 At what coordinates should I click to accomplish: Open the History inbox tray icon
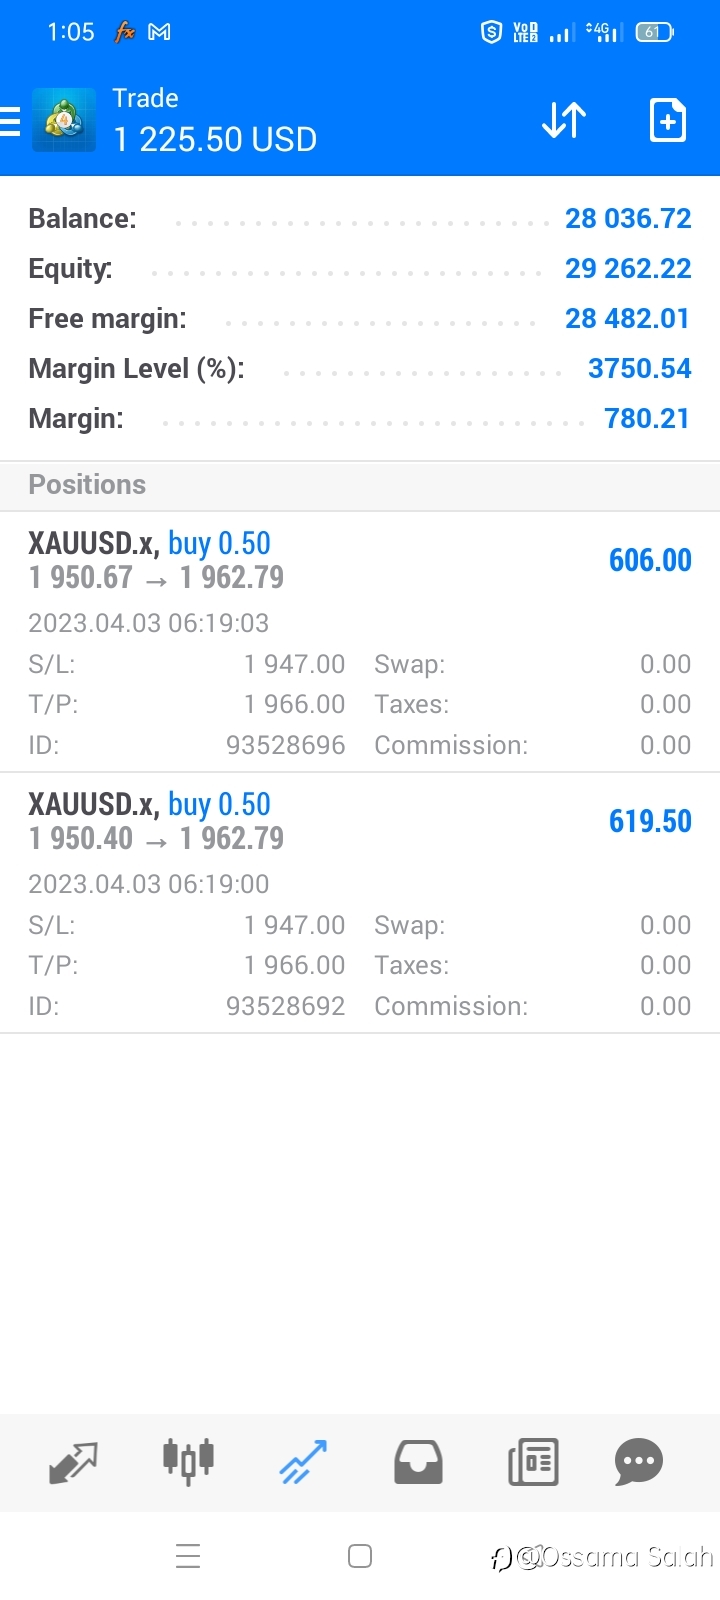(x=418, y=1462)
